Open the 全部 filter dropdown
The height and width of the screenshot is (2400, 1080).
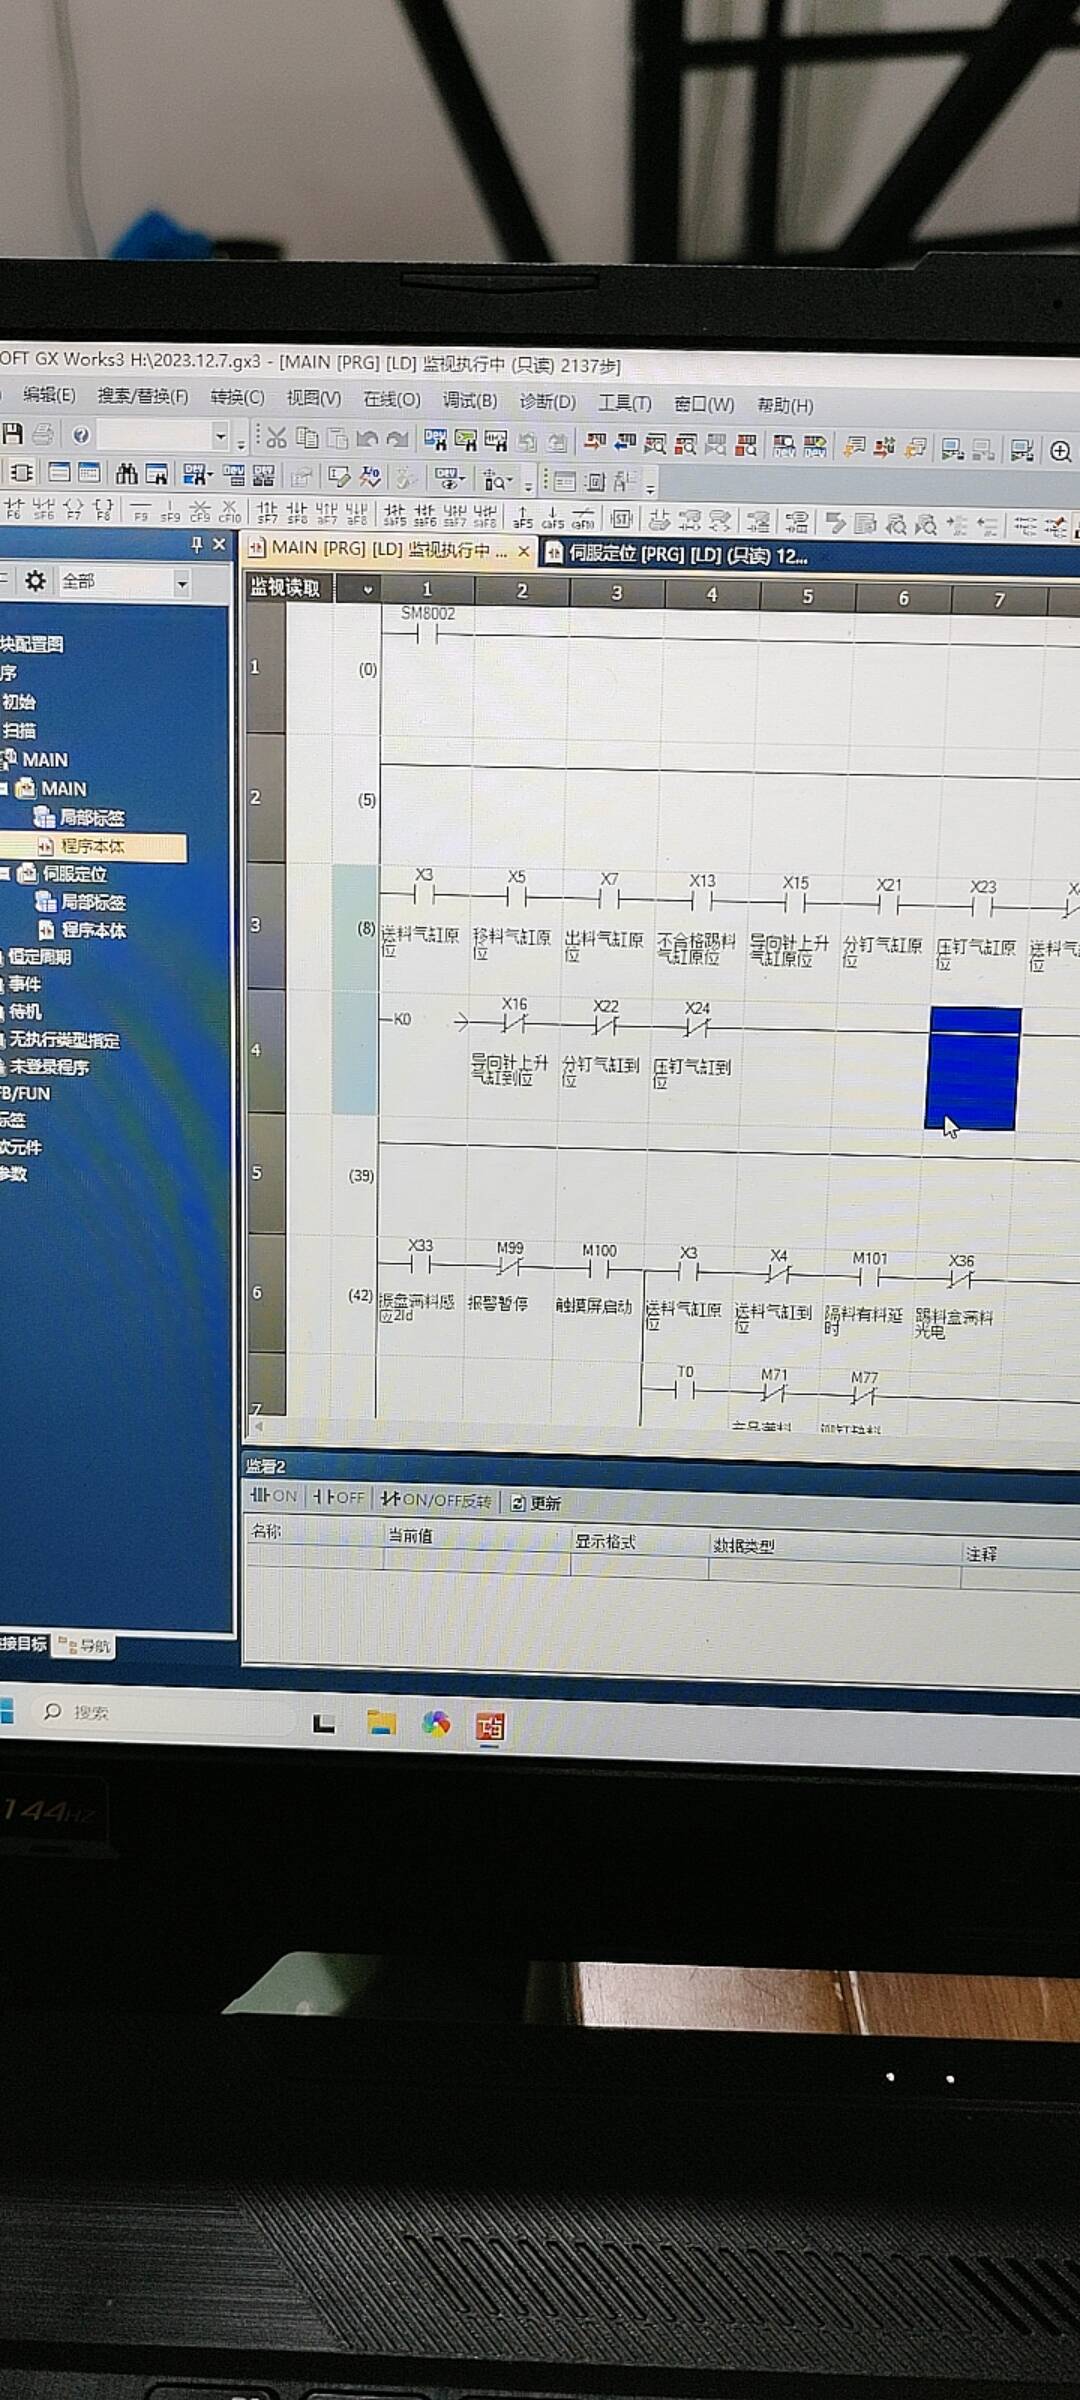pos(181,583)
